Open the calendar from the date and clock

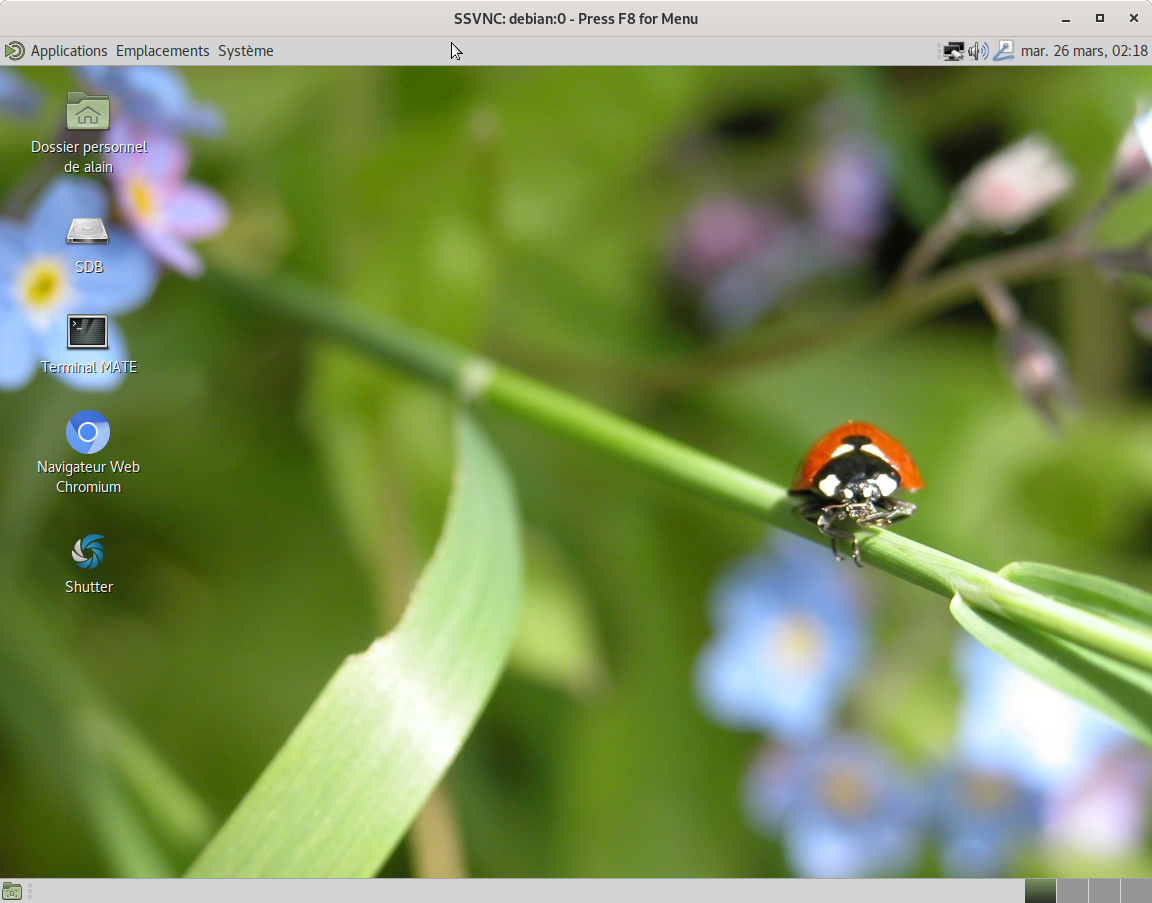(x=1084, y=51)
